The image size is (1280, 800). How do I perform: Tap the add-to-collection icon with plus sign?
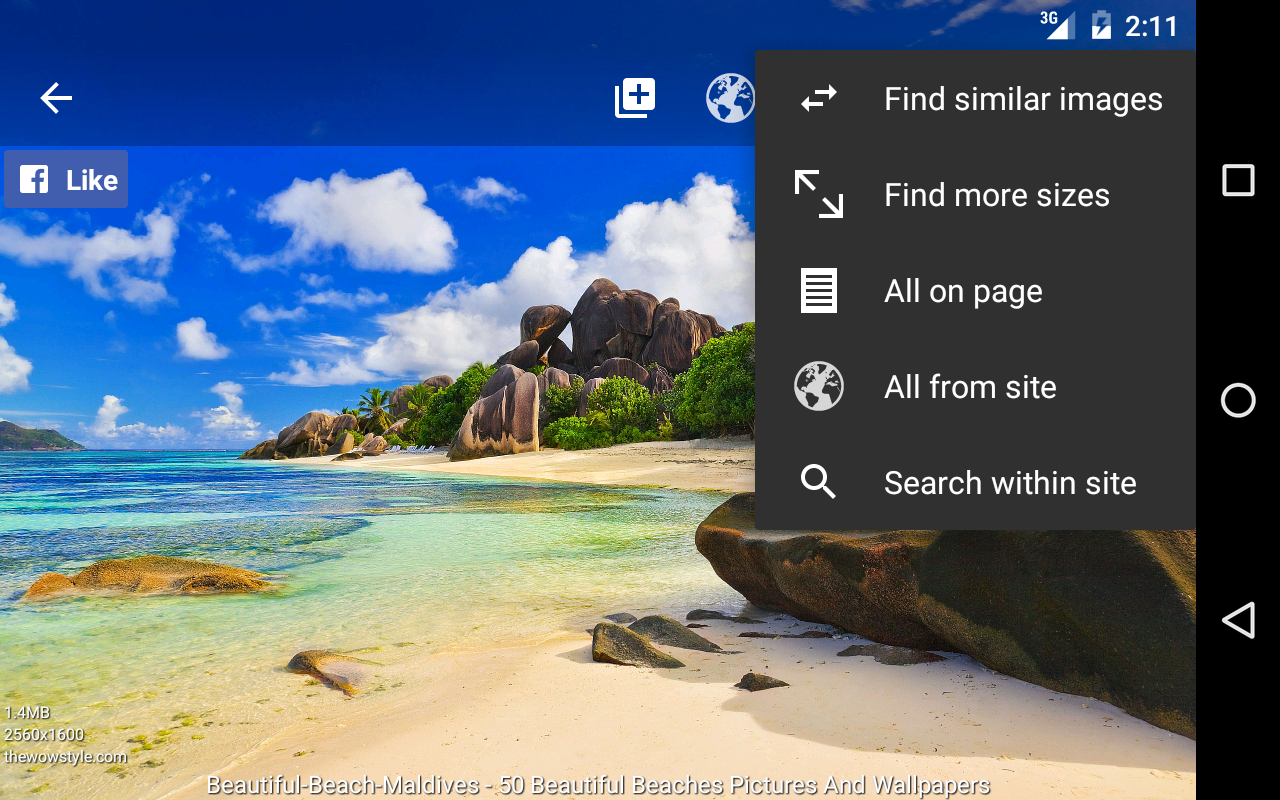click(635, 98)
